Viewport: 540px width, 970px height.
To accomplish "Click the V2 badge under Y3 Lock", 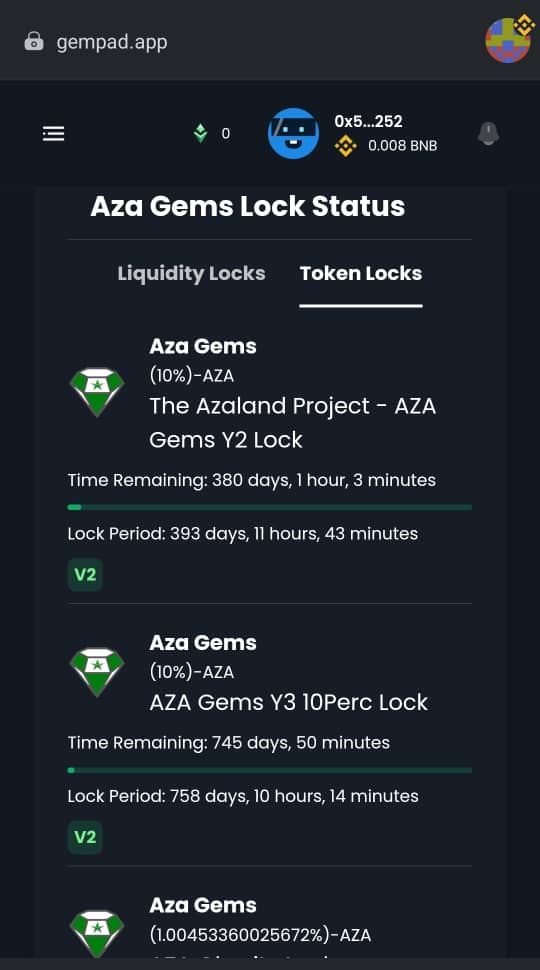I will [85, 837].
